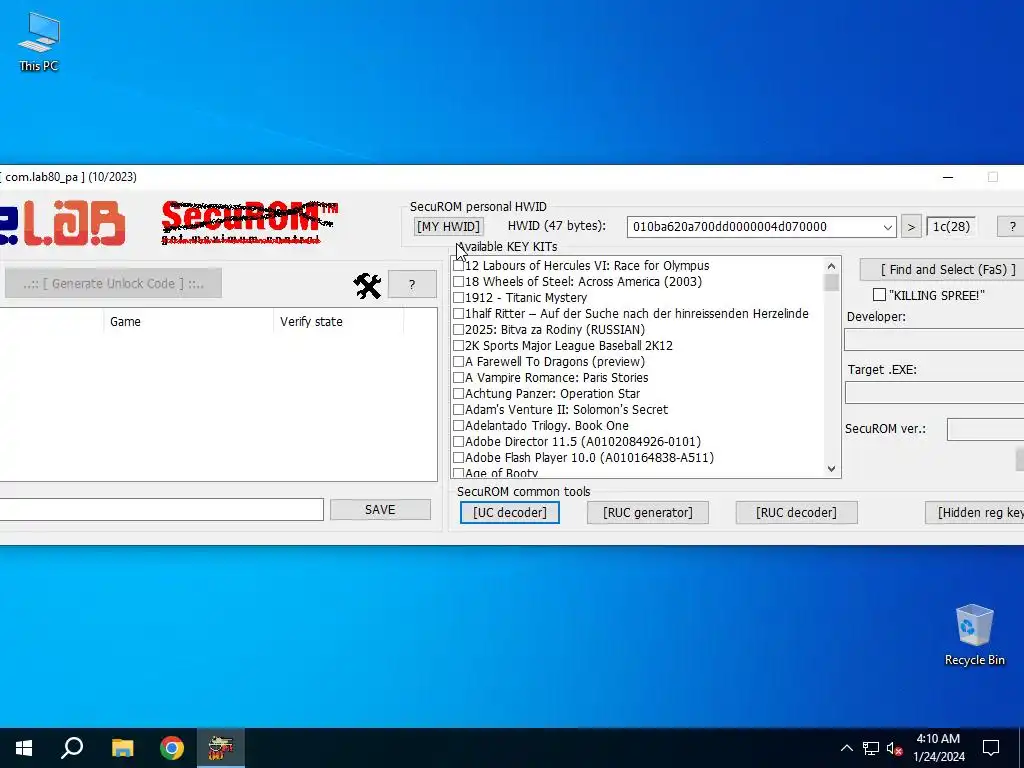1024x768 pixels.
Task: Open the [RUC generator] tool
Action: [648, 513]
